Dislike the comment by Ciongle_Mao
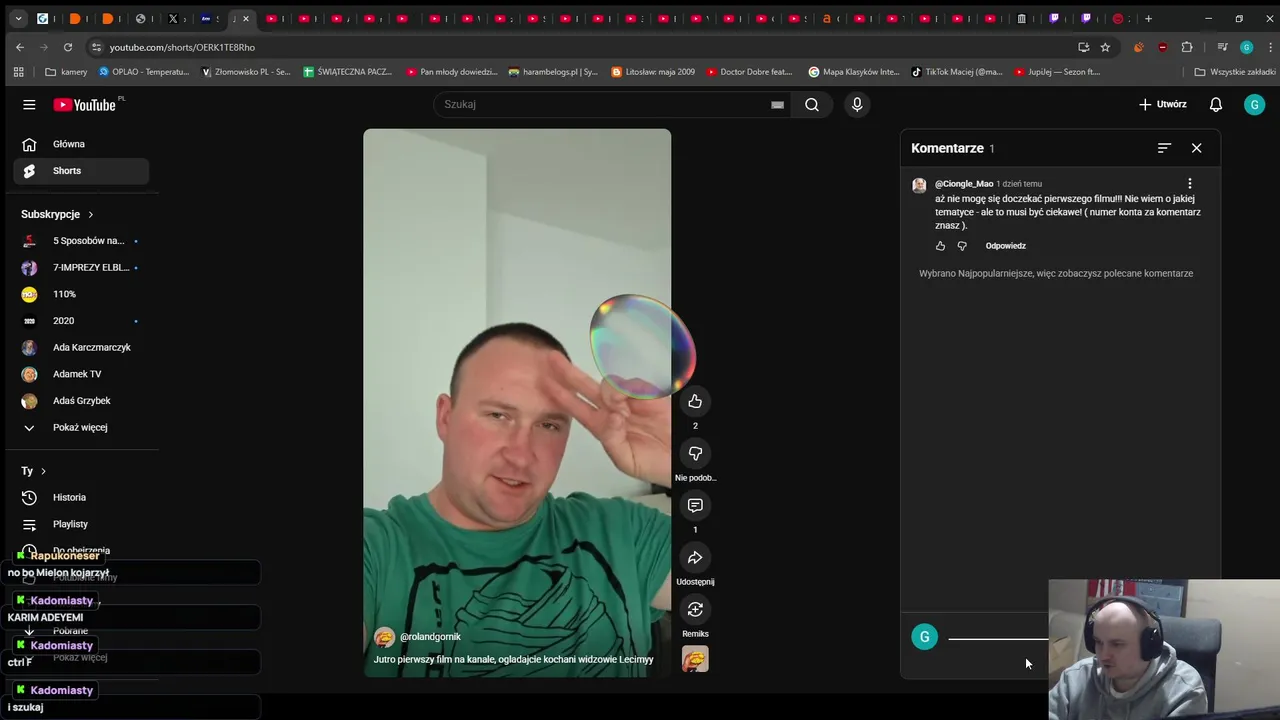The height and width of the screenshot is (720, 1280). click(x=962, y=246)
